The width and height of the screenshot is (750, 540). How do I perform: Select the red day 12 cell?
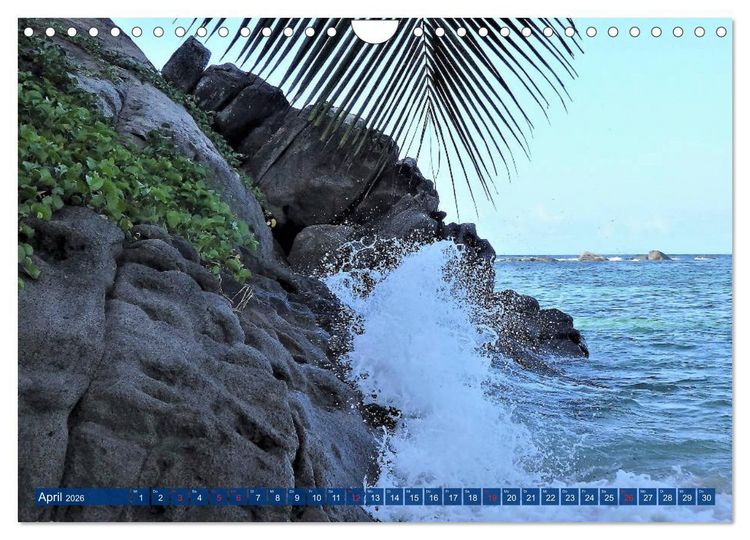click(x=355, y=497)
